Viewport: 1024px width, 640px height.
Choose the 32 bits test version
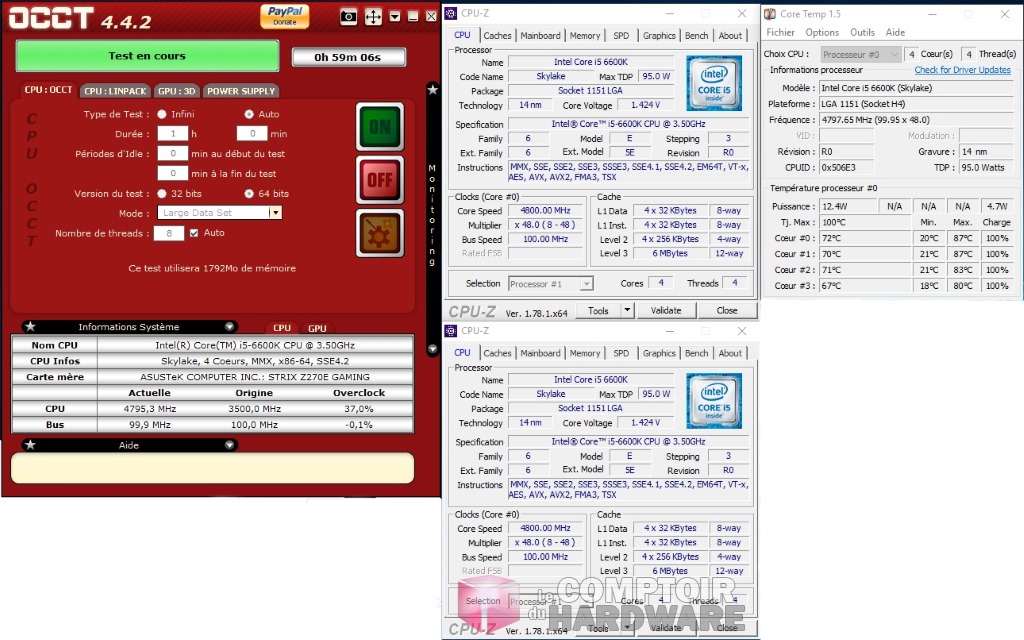(x=162, y=193)
